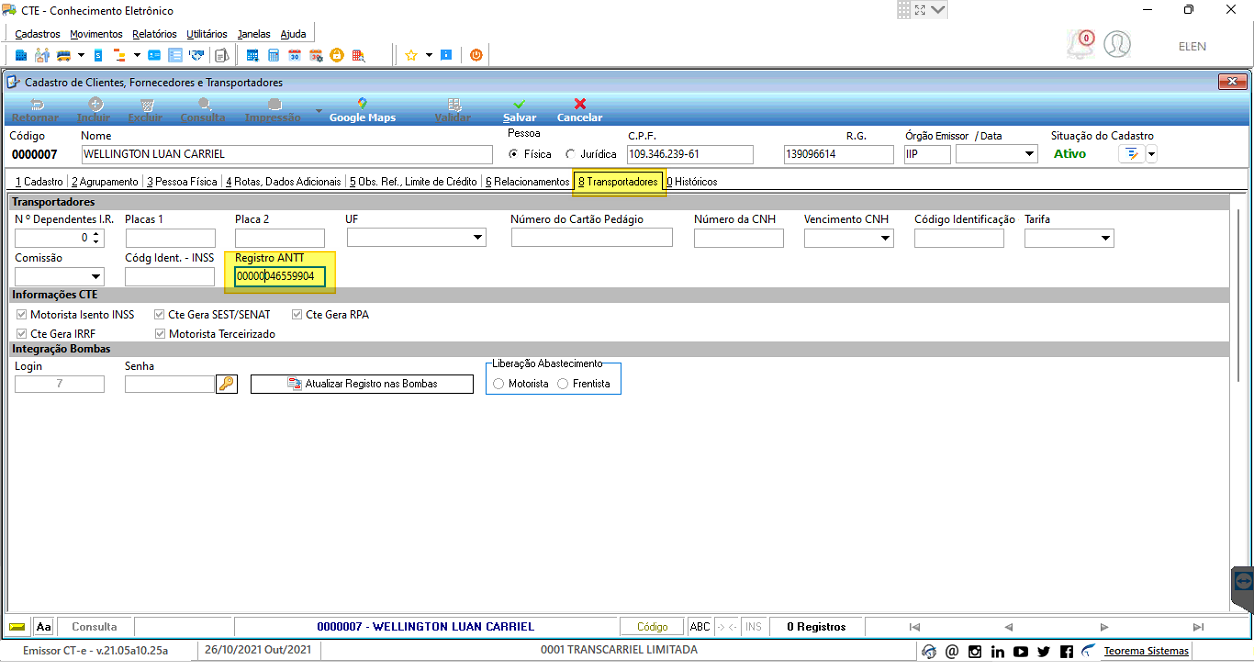Click the orange power icon in toolbar

[476, 55]
